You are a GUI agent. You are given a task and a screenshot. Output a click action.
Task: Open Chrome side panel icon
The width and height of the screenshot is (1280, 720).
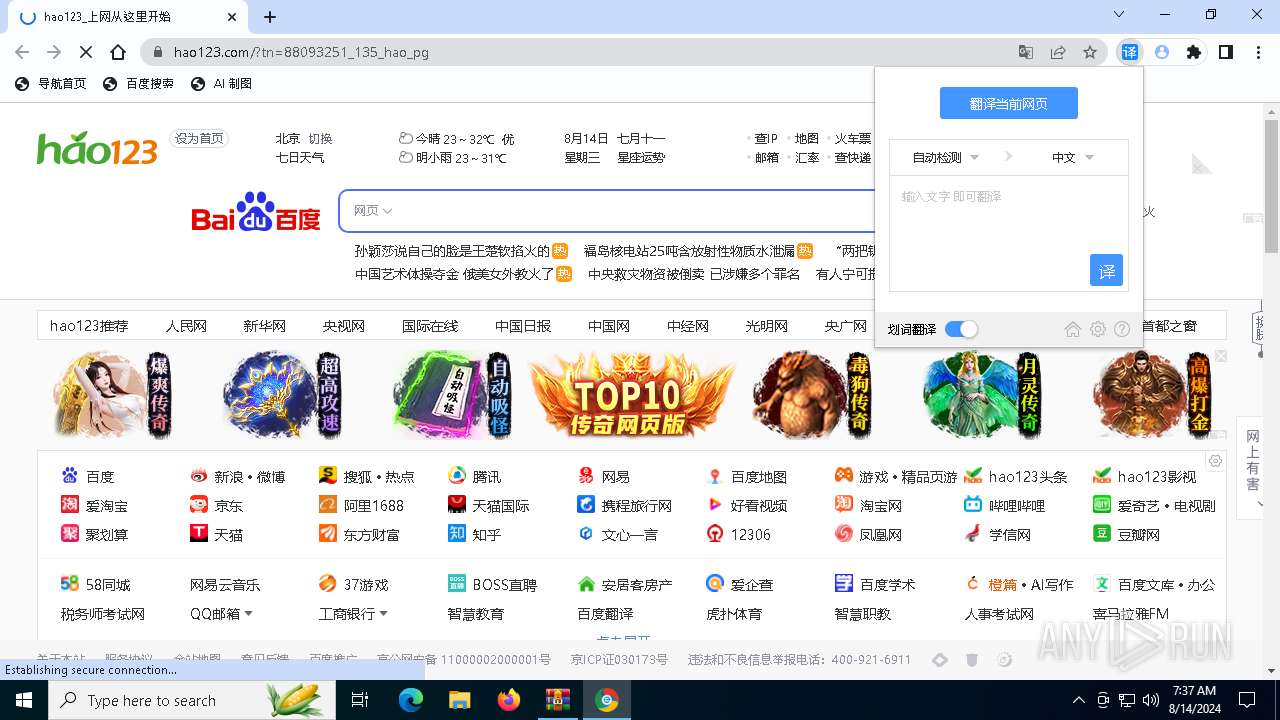[x=1226, y=52]
